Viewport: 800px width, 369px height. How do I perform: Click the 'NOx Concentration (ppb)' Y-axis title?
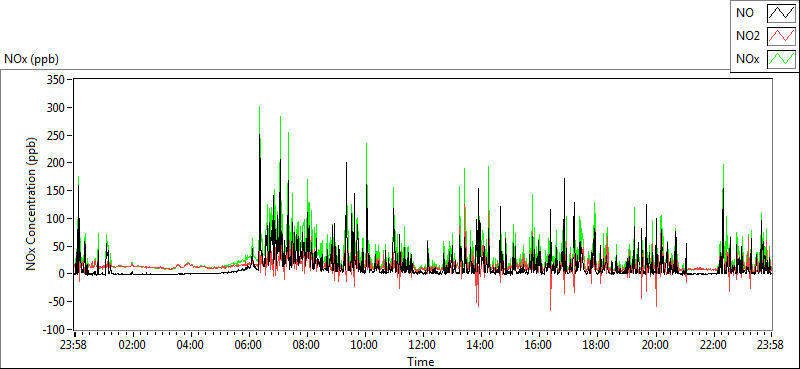(x=32, y=203)
